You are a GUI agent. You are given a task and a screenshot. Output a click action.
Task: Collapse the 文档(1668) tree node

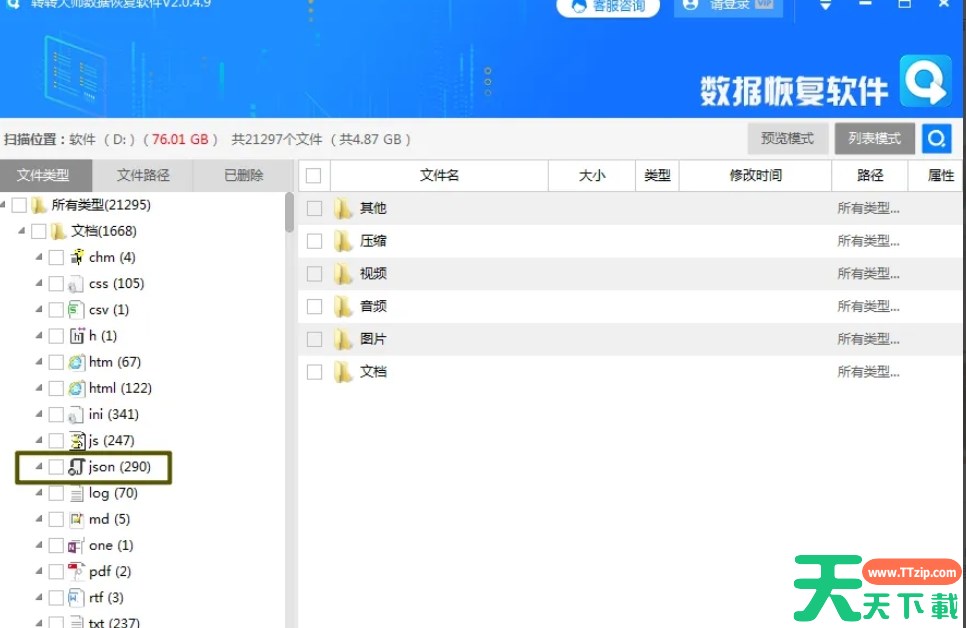click(x=22, y=231)
